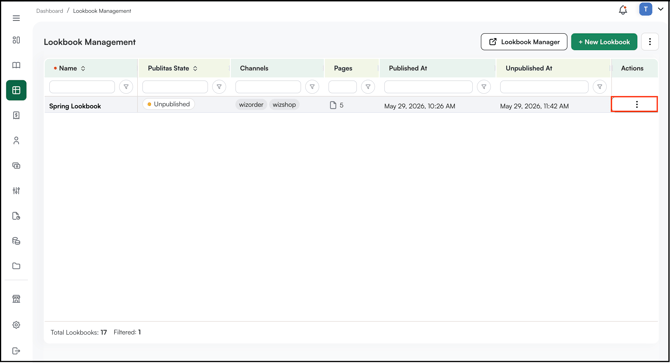Open the folder sidebar icon

tap(16, 266)
